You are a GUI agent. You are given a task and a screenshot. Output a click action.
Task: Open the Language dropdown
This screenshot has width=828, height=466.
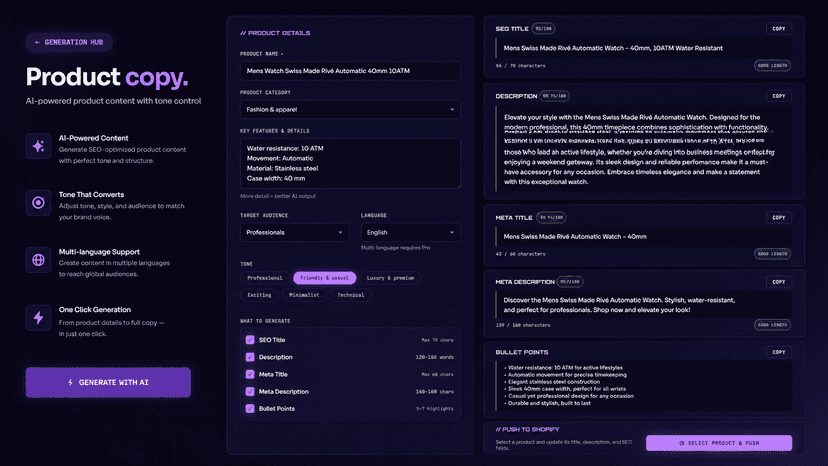(410, 232)
